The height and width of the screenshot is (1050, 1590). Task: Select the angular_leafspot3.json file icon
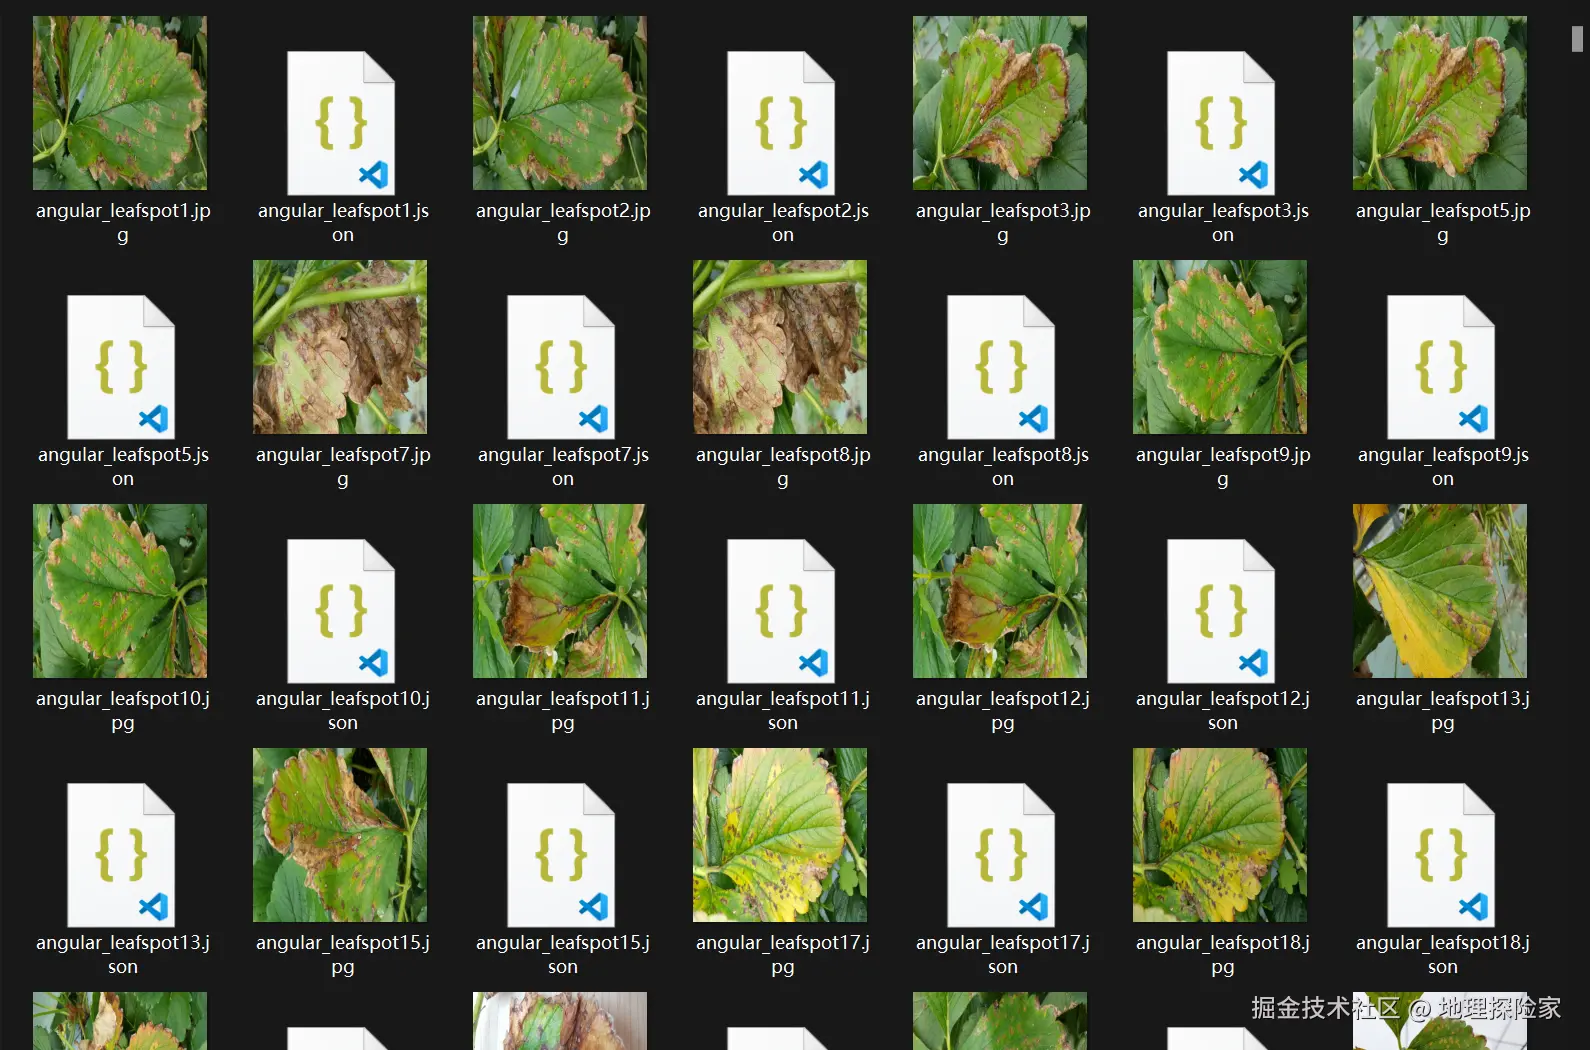pos(1221,123)
